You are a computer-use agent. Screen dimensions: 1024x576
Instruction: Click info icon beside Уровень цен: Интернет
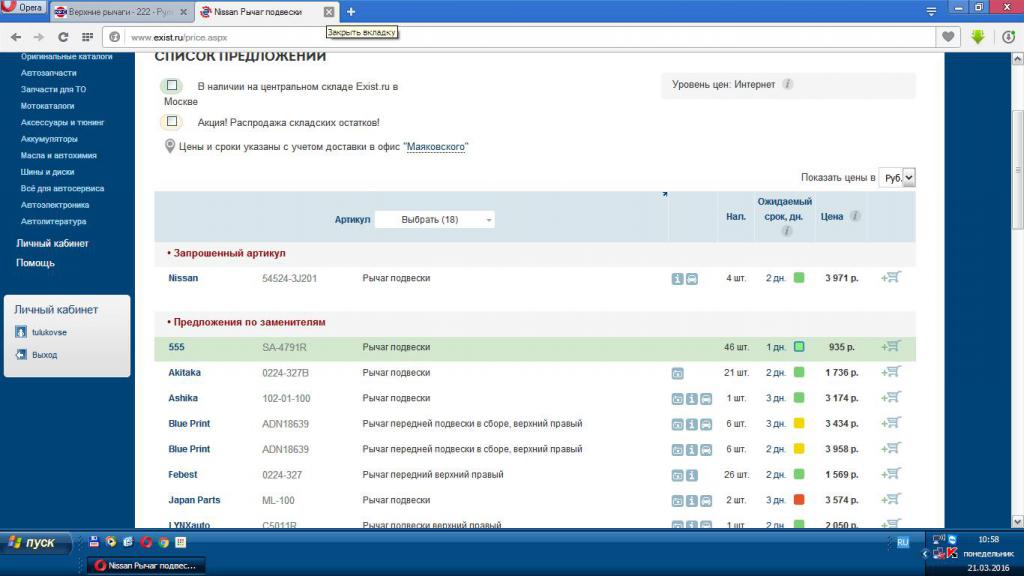[x=788, y=84]
